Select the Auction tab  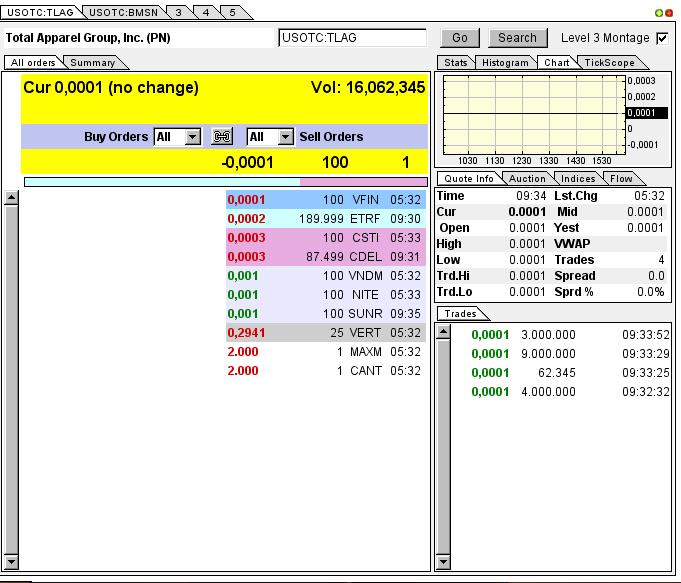click(527, 179)
